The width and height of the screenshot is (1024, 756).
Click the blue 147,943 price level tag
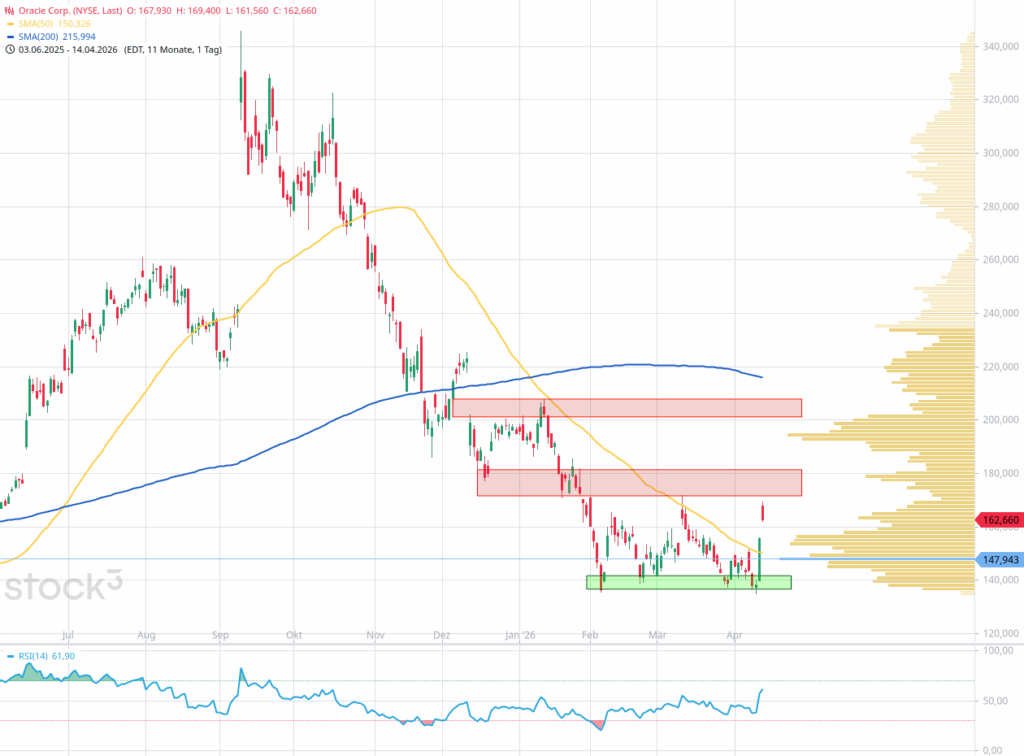(997, 559)
